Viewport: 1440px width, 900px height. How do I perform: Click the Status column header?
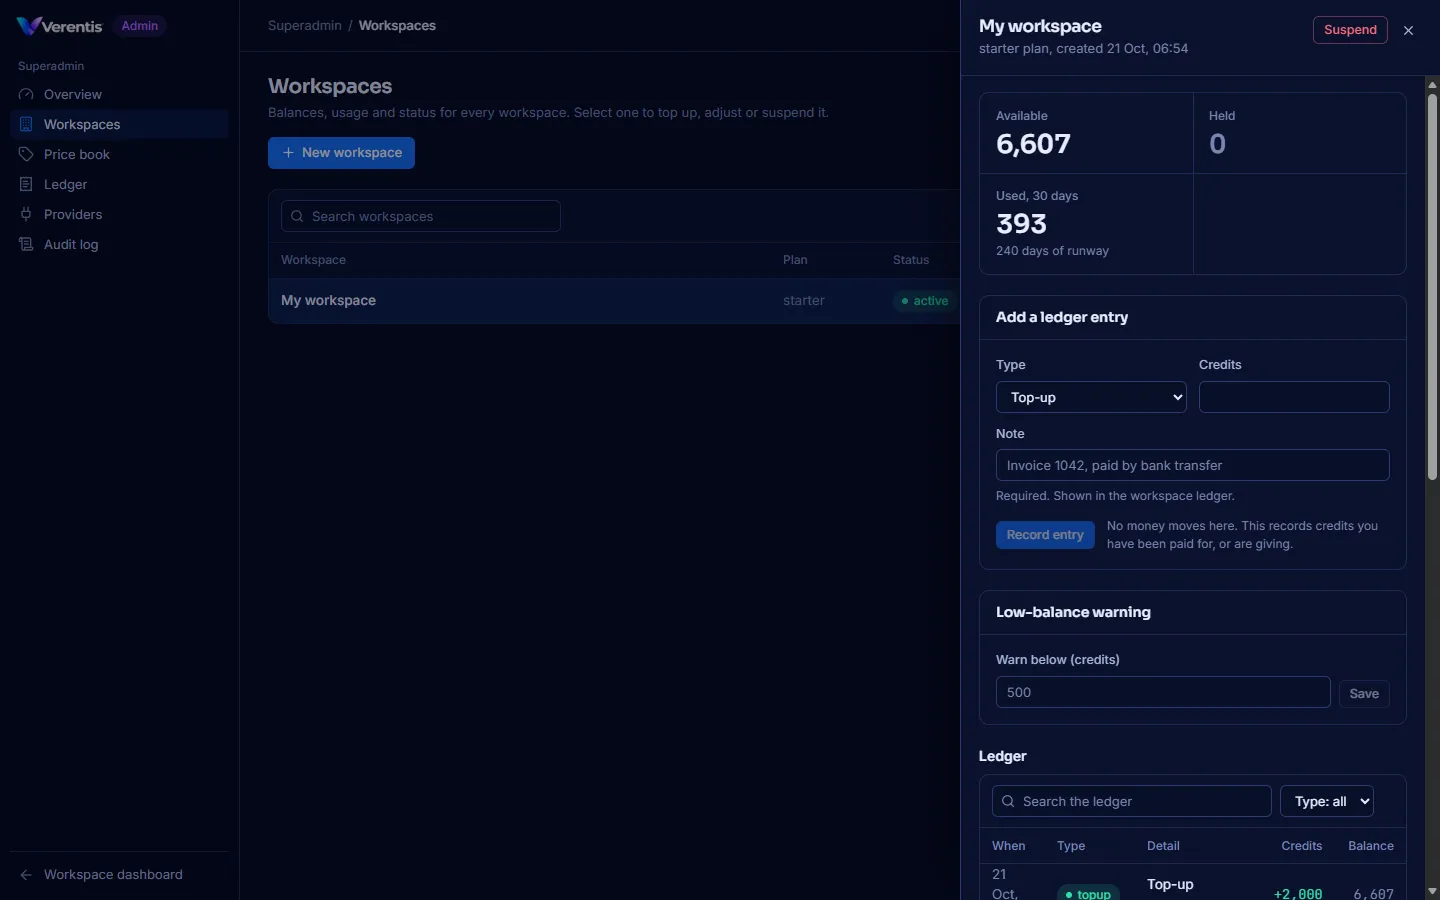(911, 260)
